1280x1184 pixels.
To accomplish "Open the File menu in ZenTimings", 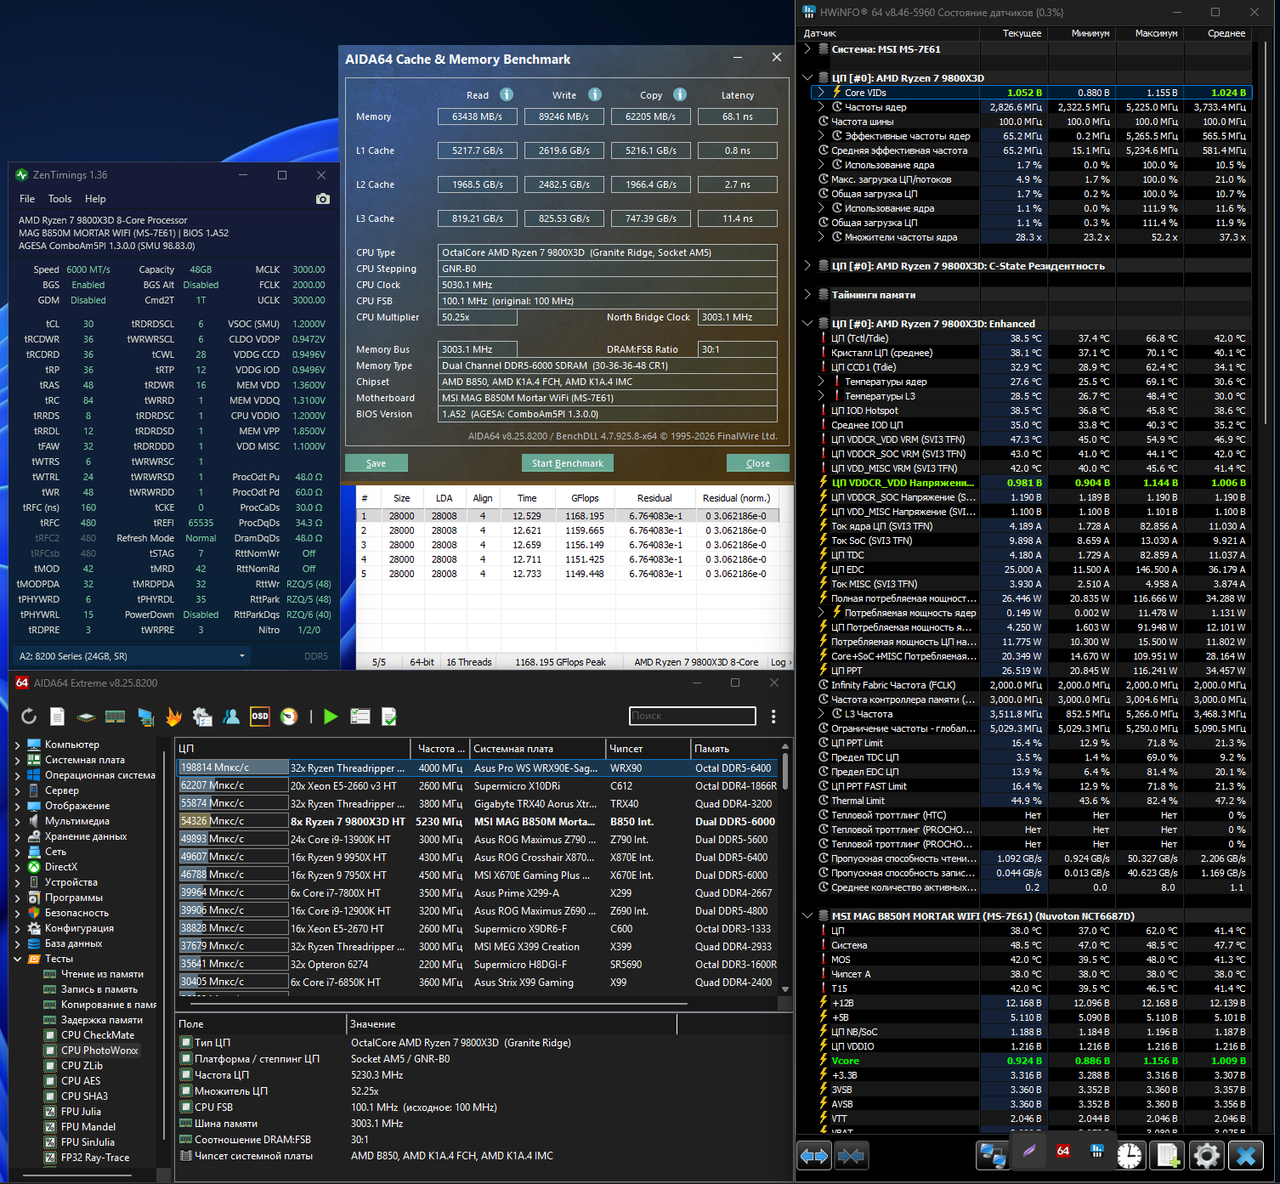I will click(x=27, y=199).
